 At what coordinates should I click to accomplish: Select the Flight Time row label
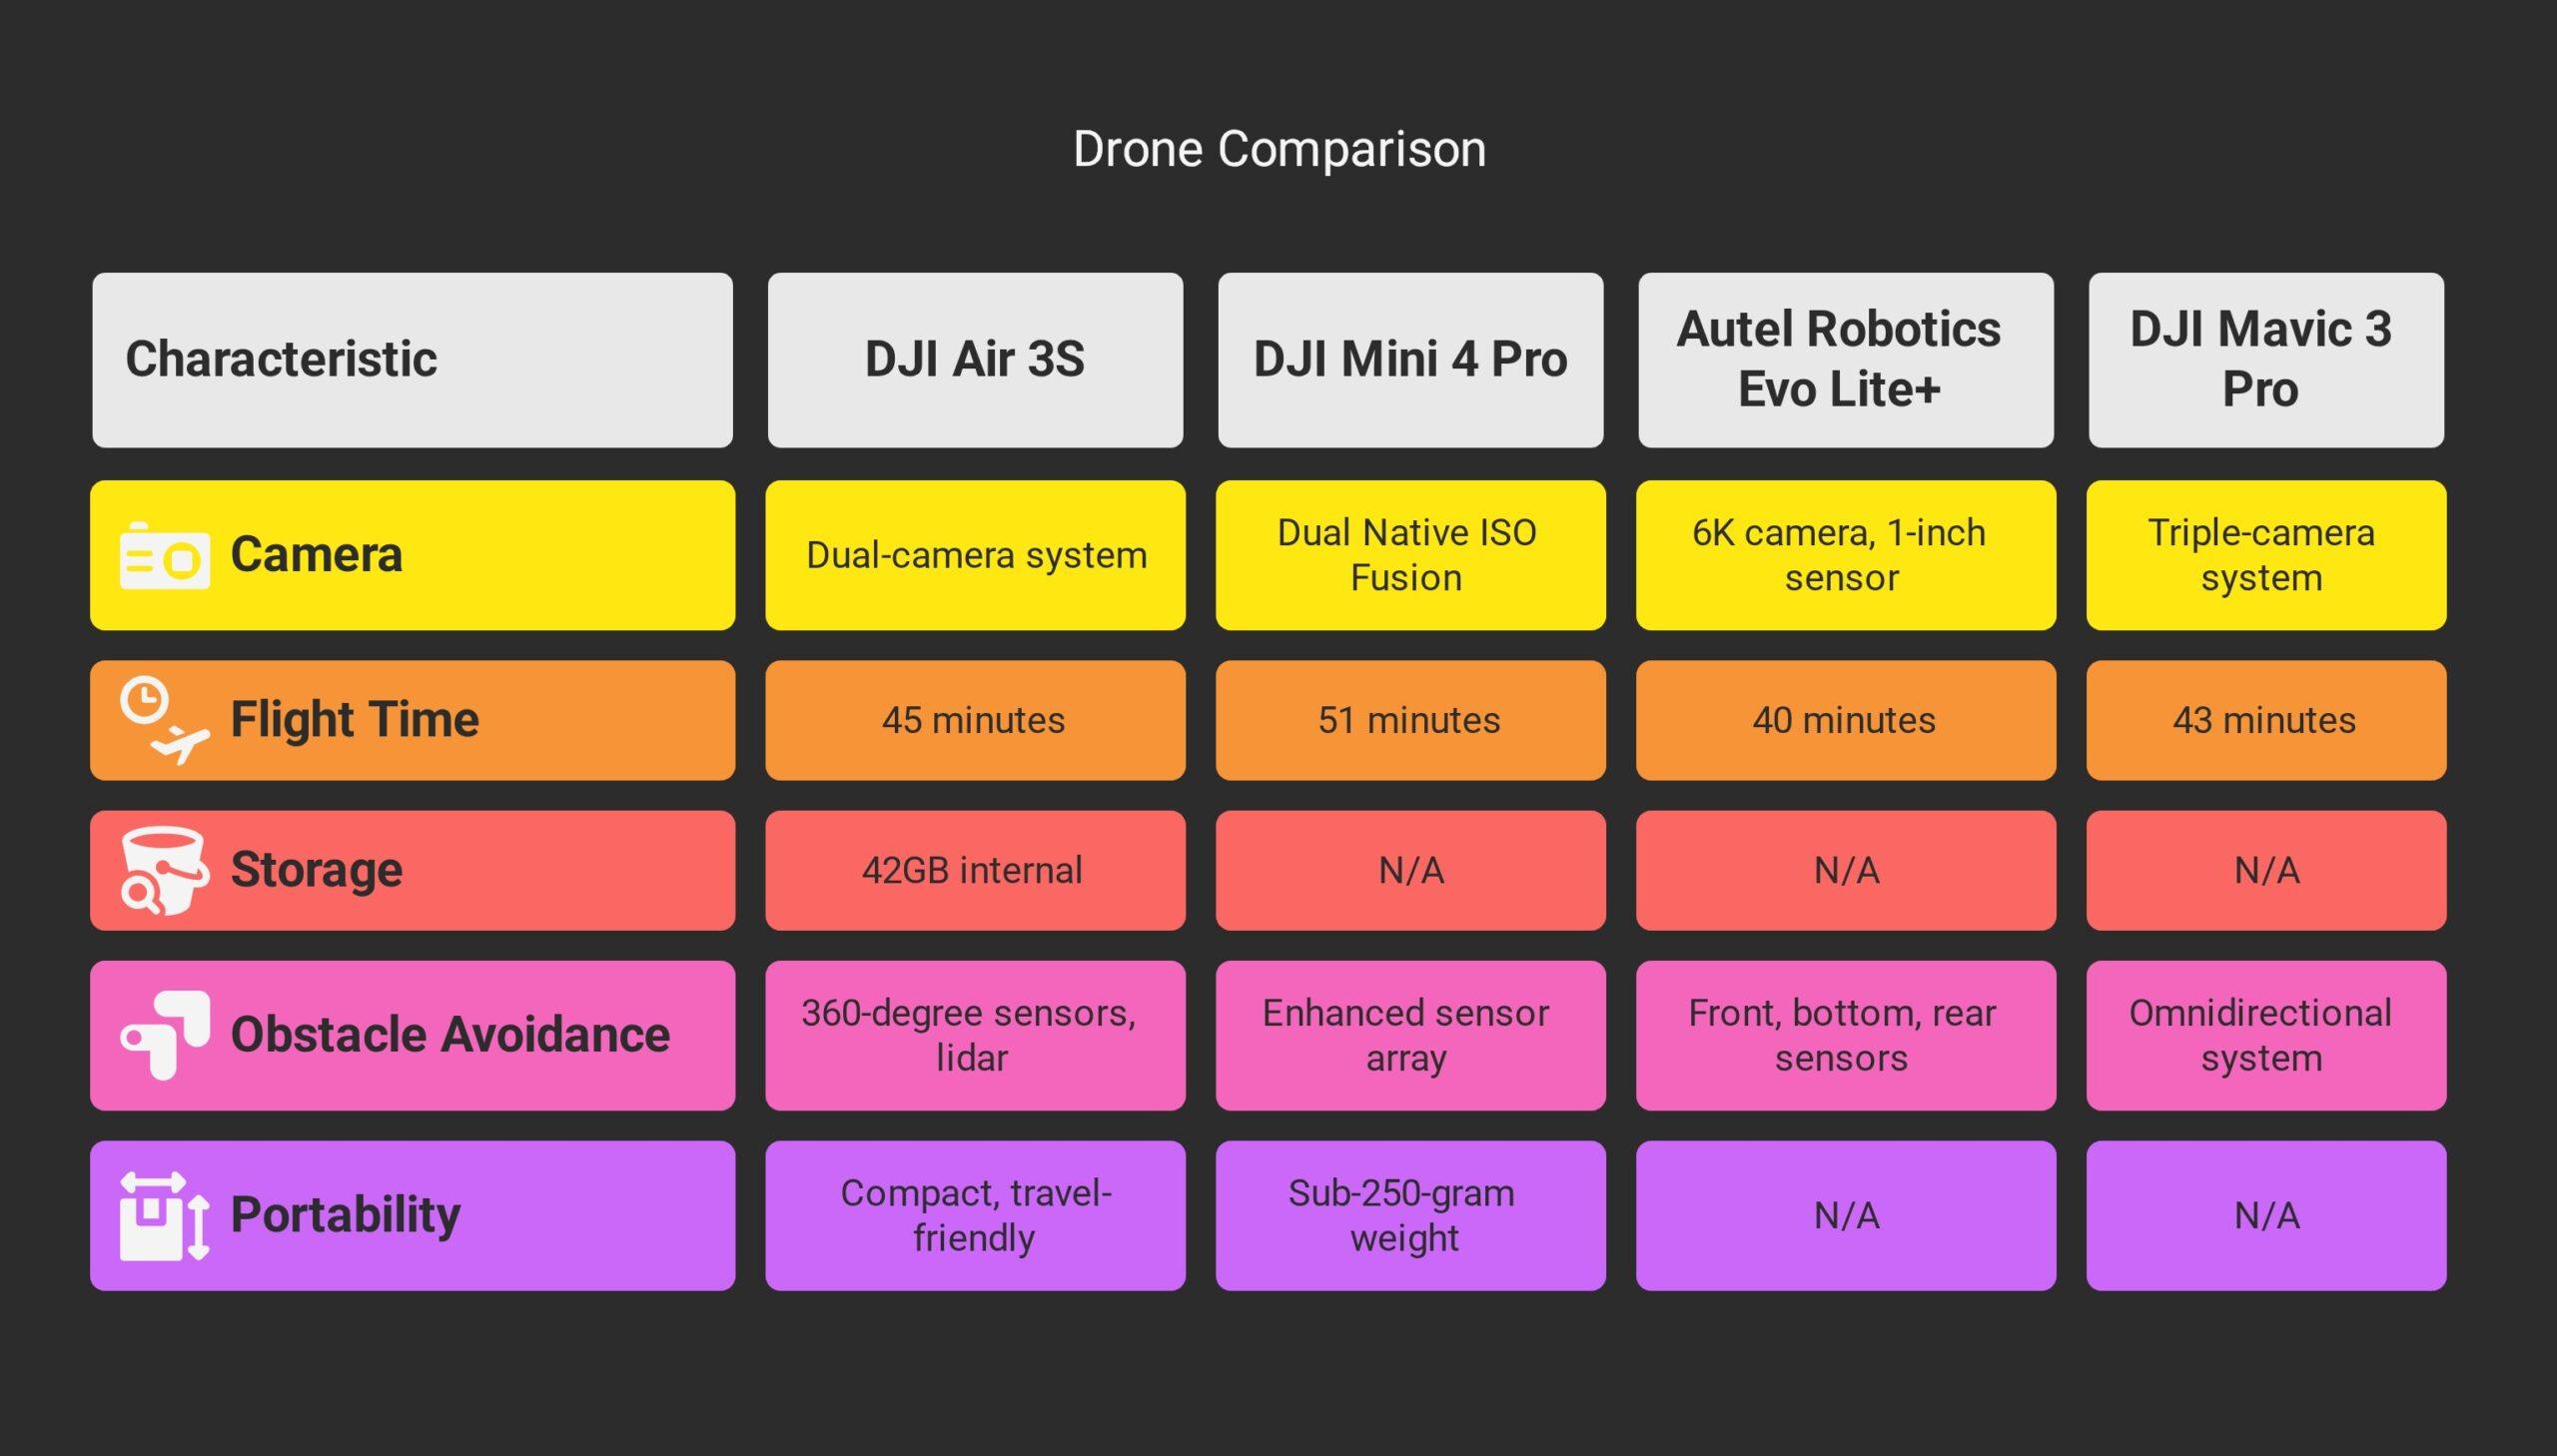[355, 720]
